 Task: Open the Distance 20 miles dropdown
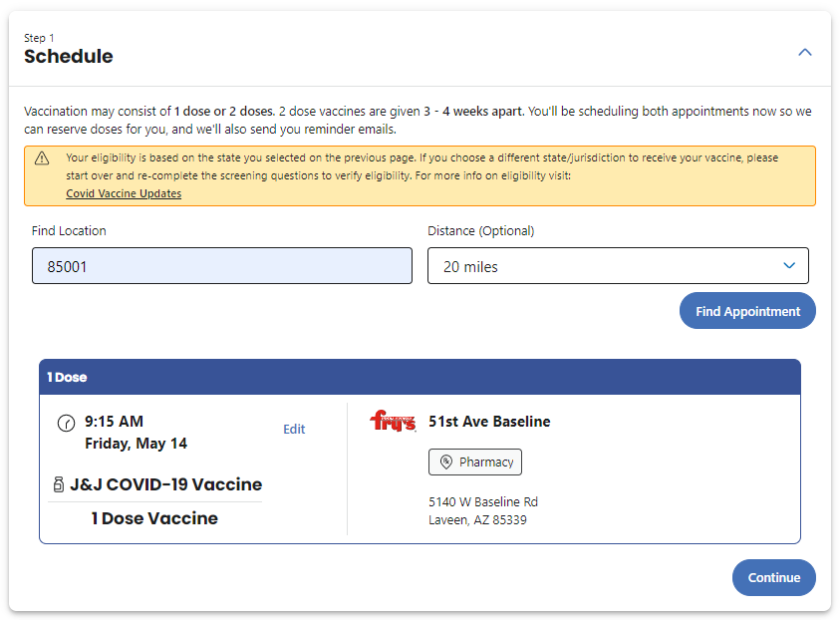618,266
